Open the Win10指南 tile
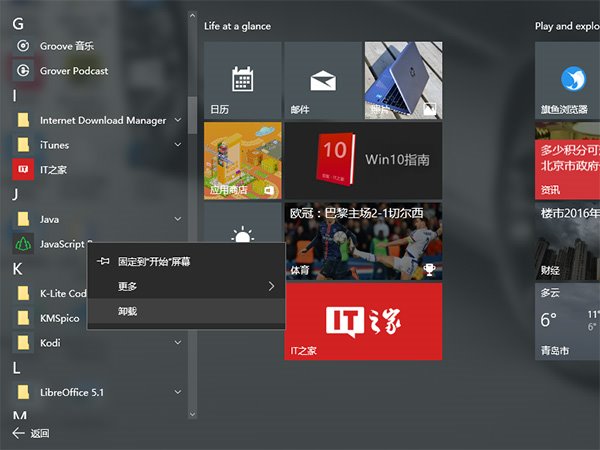The image size is (600, 450). (363, 161)
